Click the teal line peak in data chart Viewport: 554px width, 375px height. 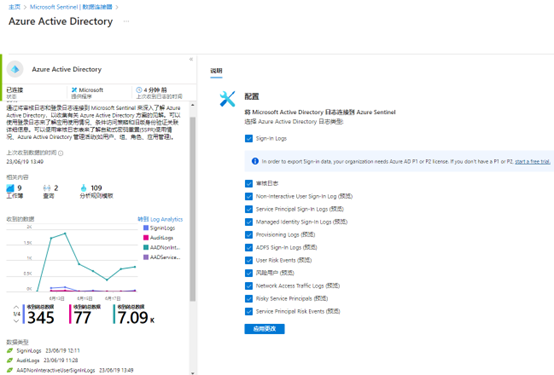pyautogui.click(x=65, y=233)
